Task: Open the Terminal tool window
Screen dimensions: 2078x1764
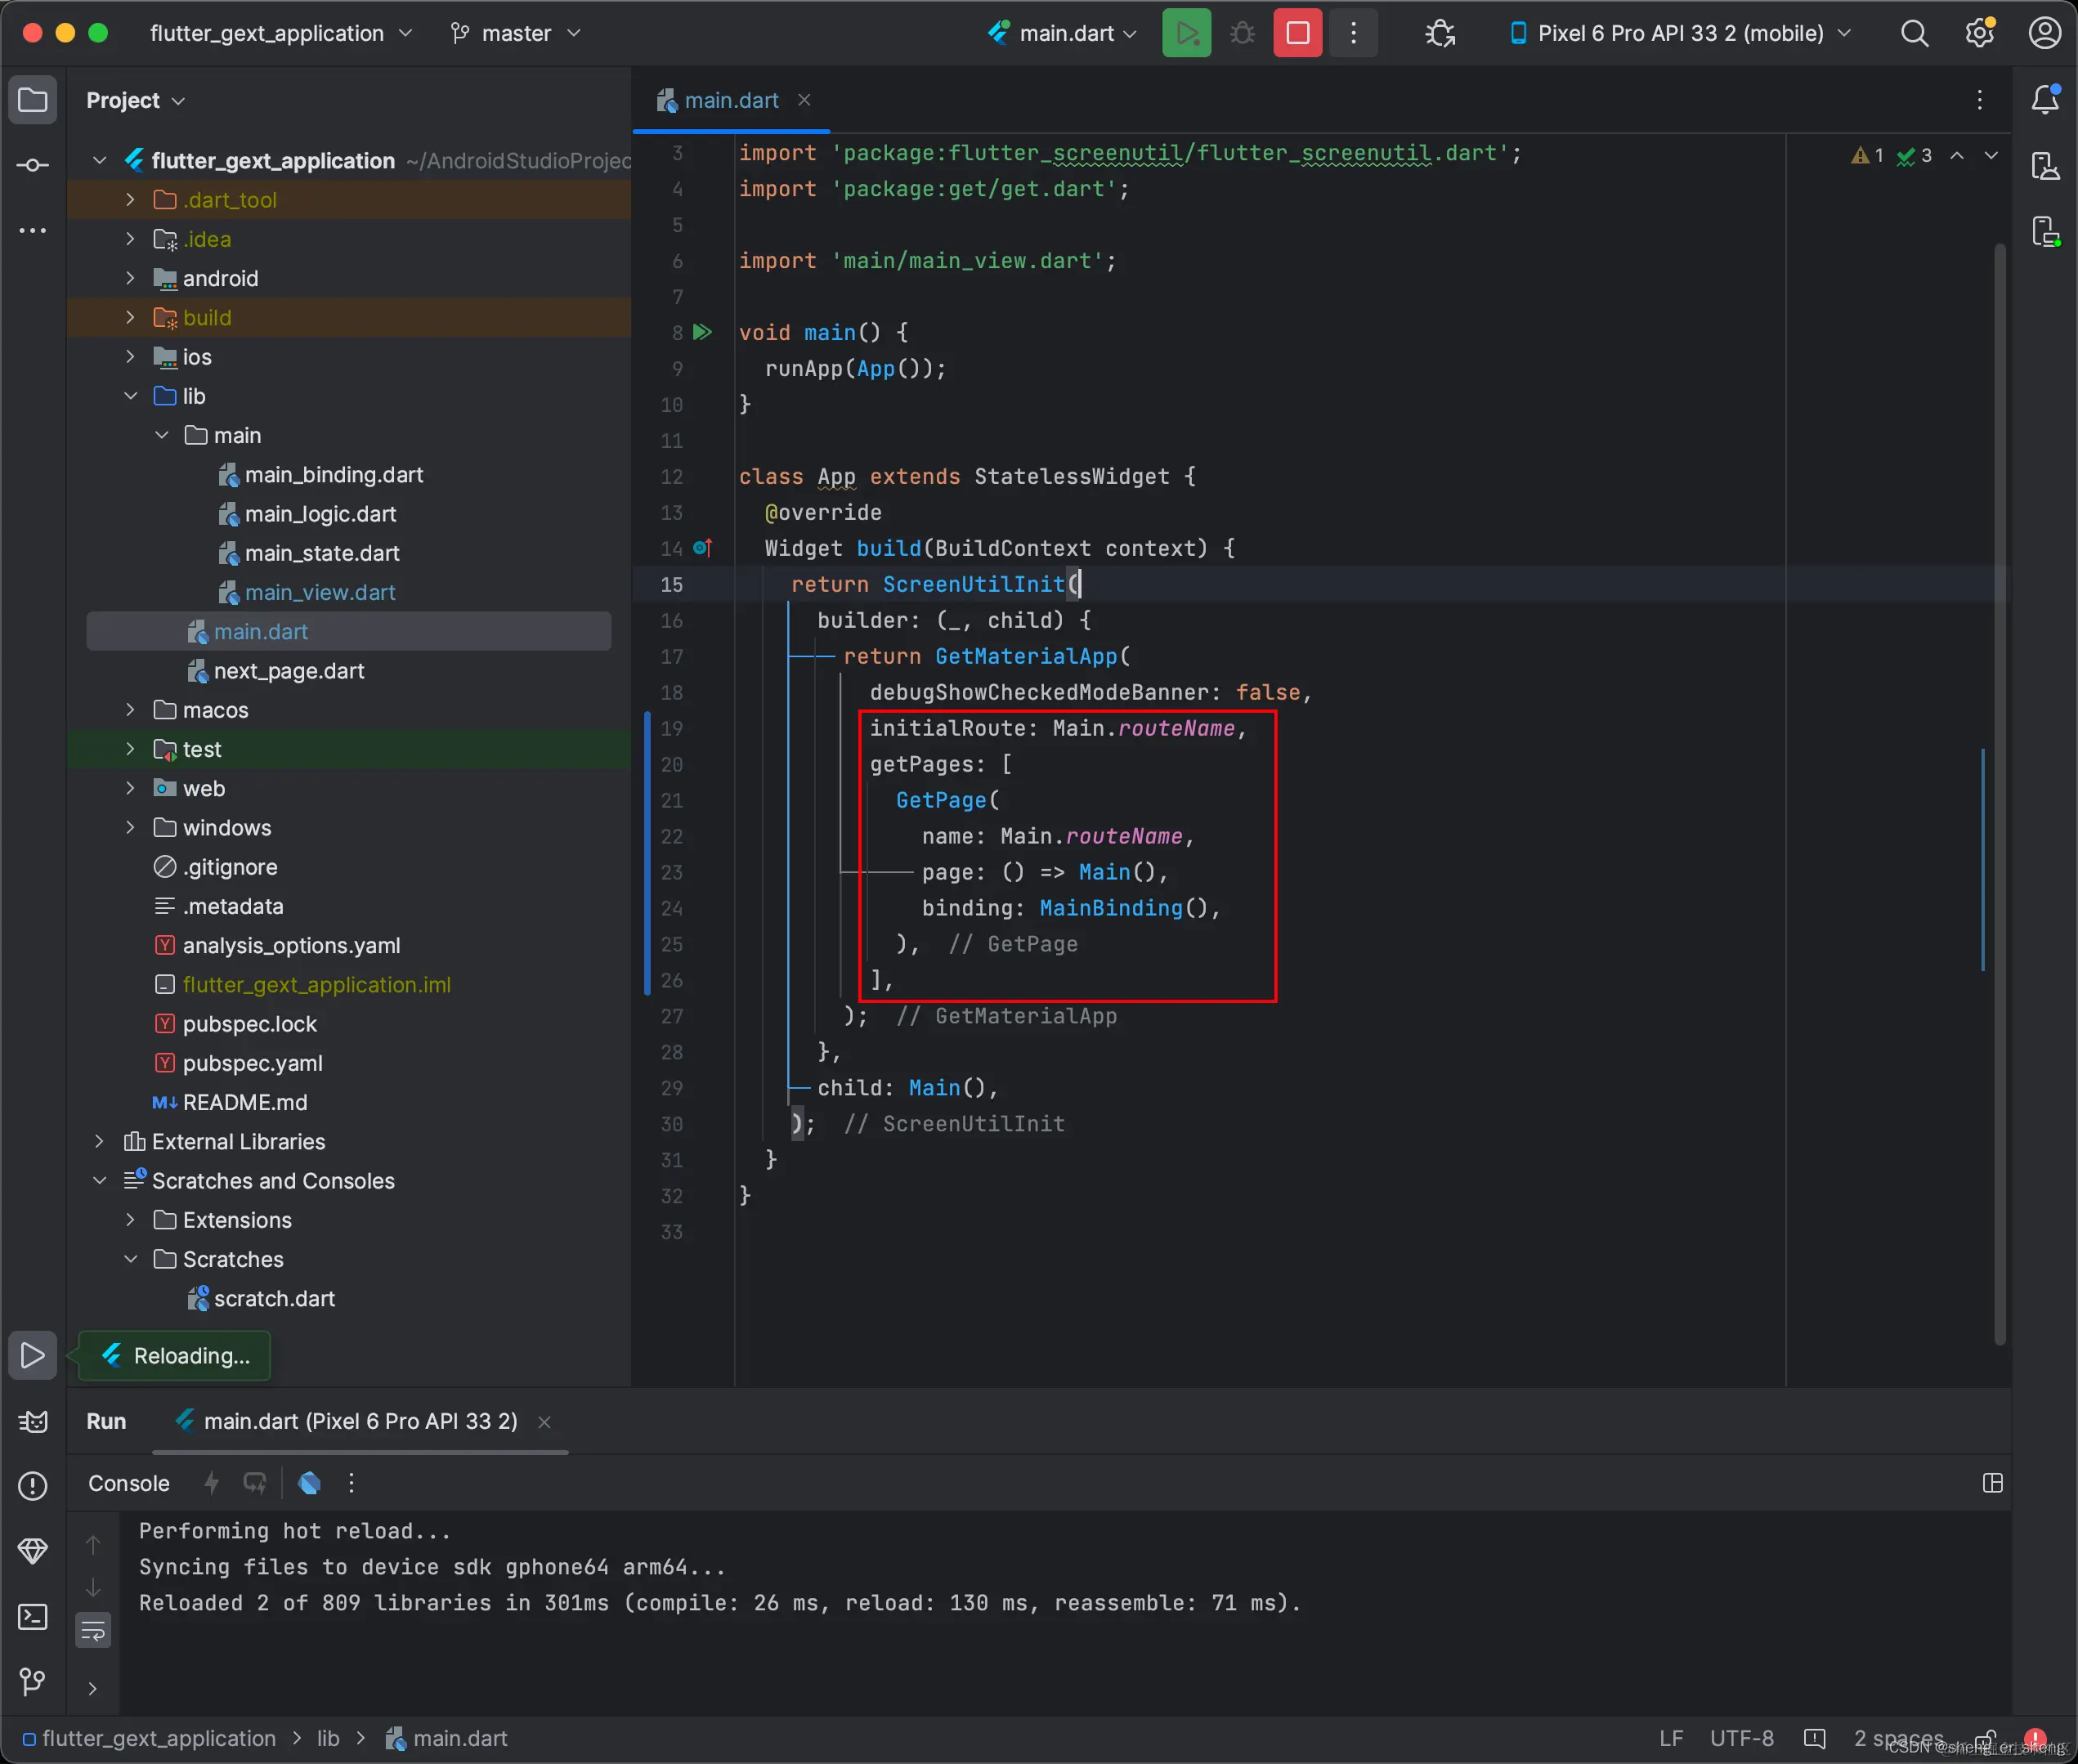Action: pos(33,1617)
